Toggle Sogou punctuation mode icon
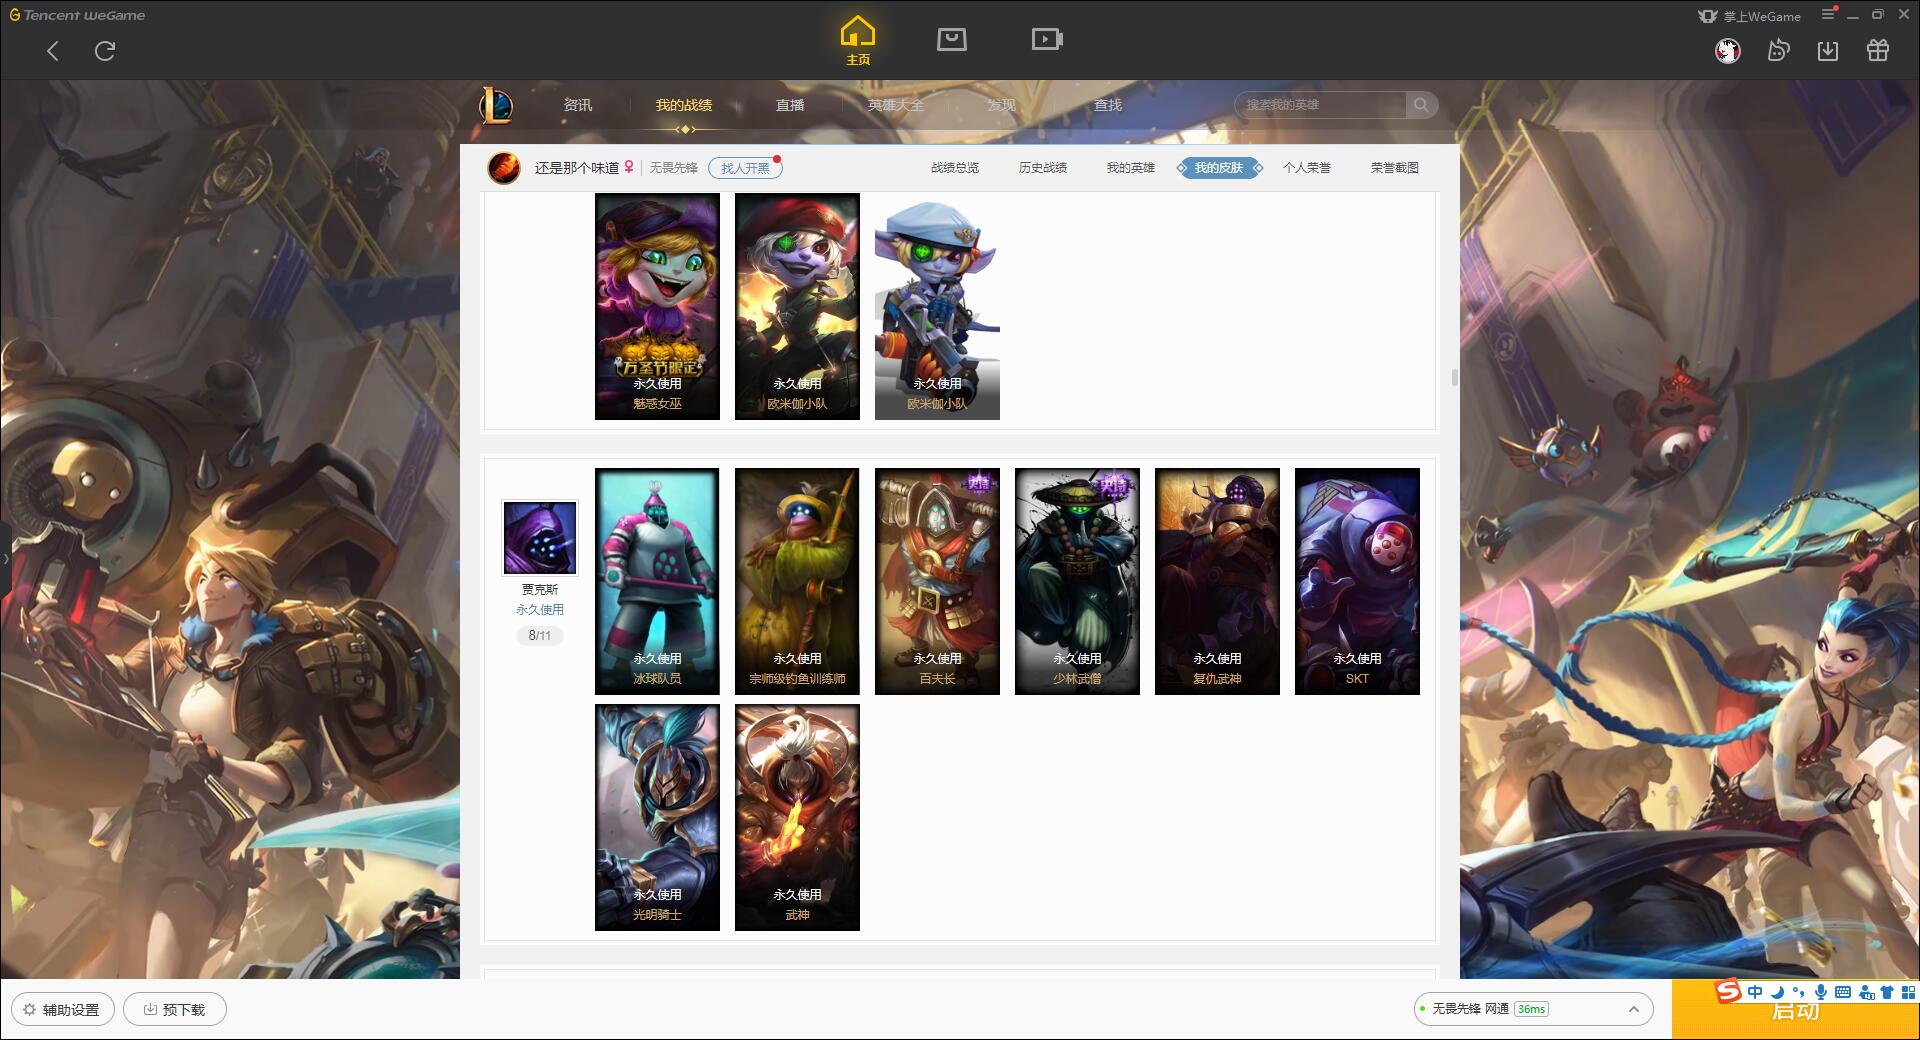 point(1799,992)
